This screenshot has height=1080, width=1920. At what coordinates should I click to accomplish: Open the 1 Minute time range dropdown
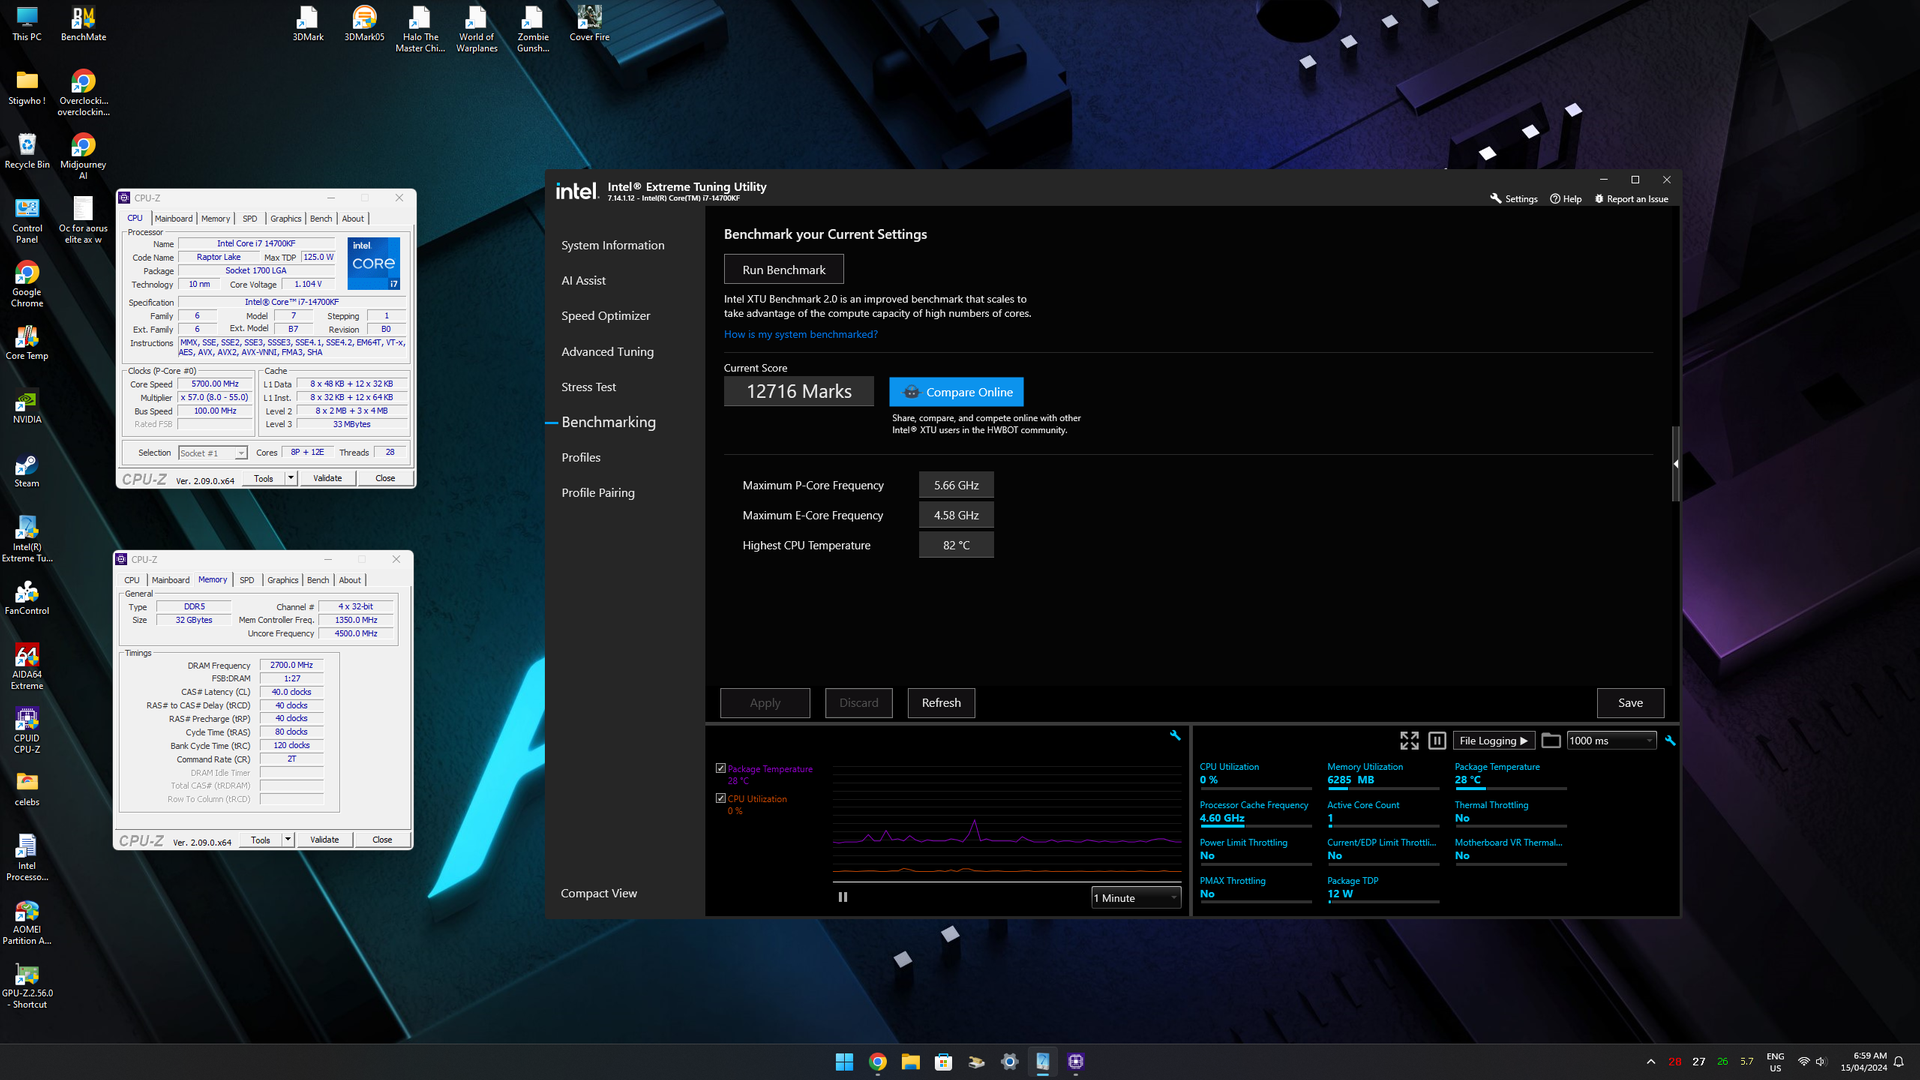(x=1136, y=898)
